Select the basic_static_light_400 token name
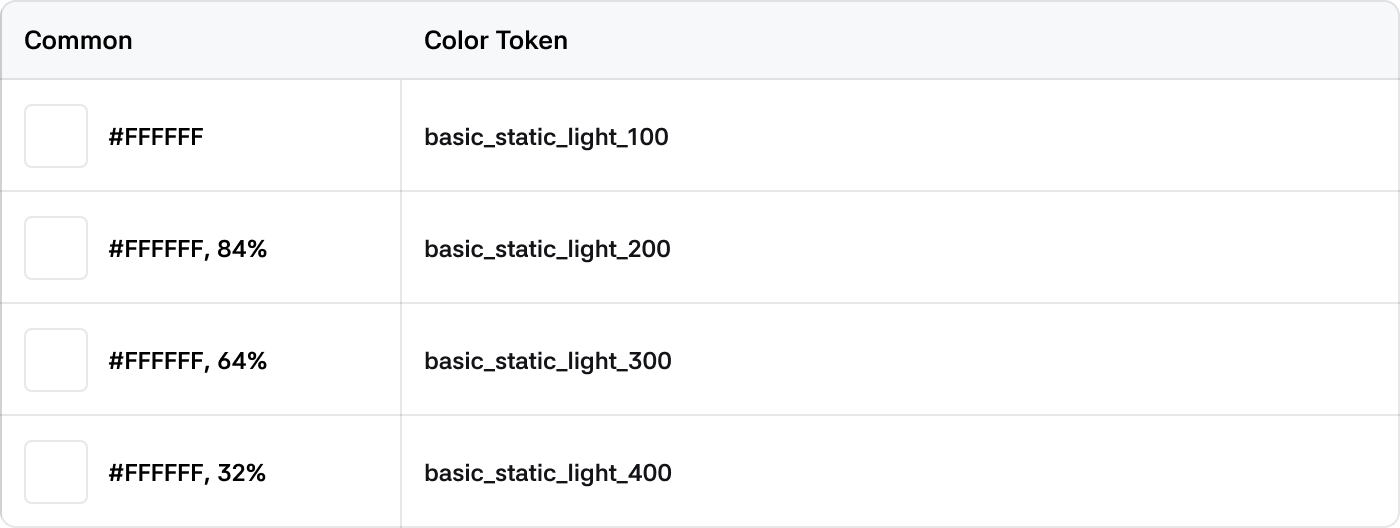Screen dimensions: 1400x528 tap(548, 473)
